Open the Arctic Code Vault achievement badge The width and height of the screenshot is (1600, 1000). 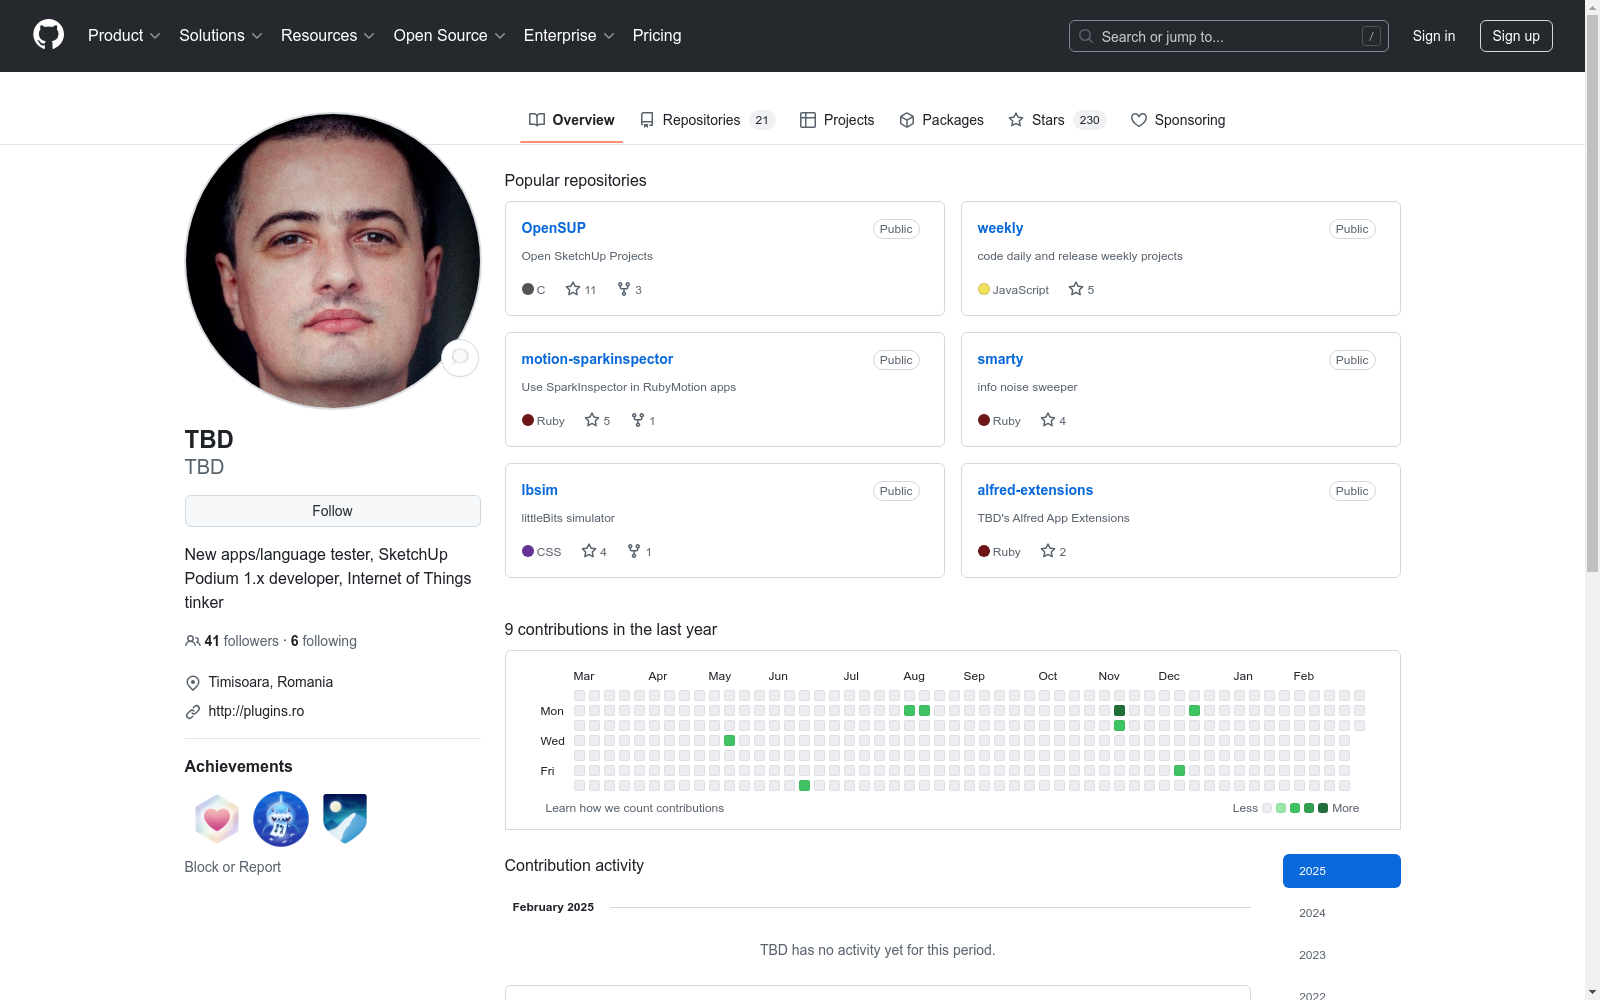click(x=345, y=820)
